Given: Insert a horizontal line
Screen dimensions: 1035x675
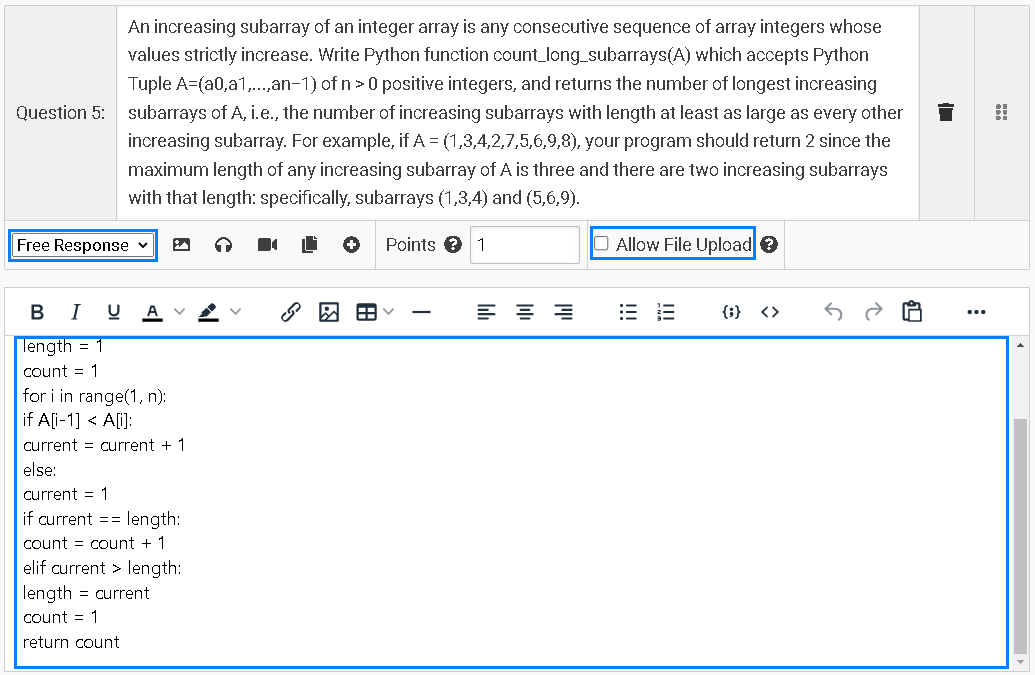Looking at the screenshot, I should (421, 312).
